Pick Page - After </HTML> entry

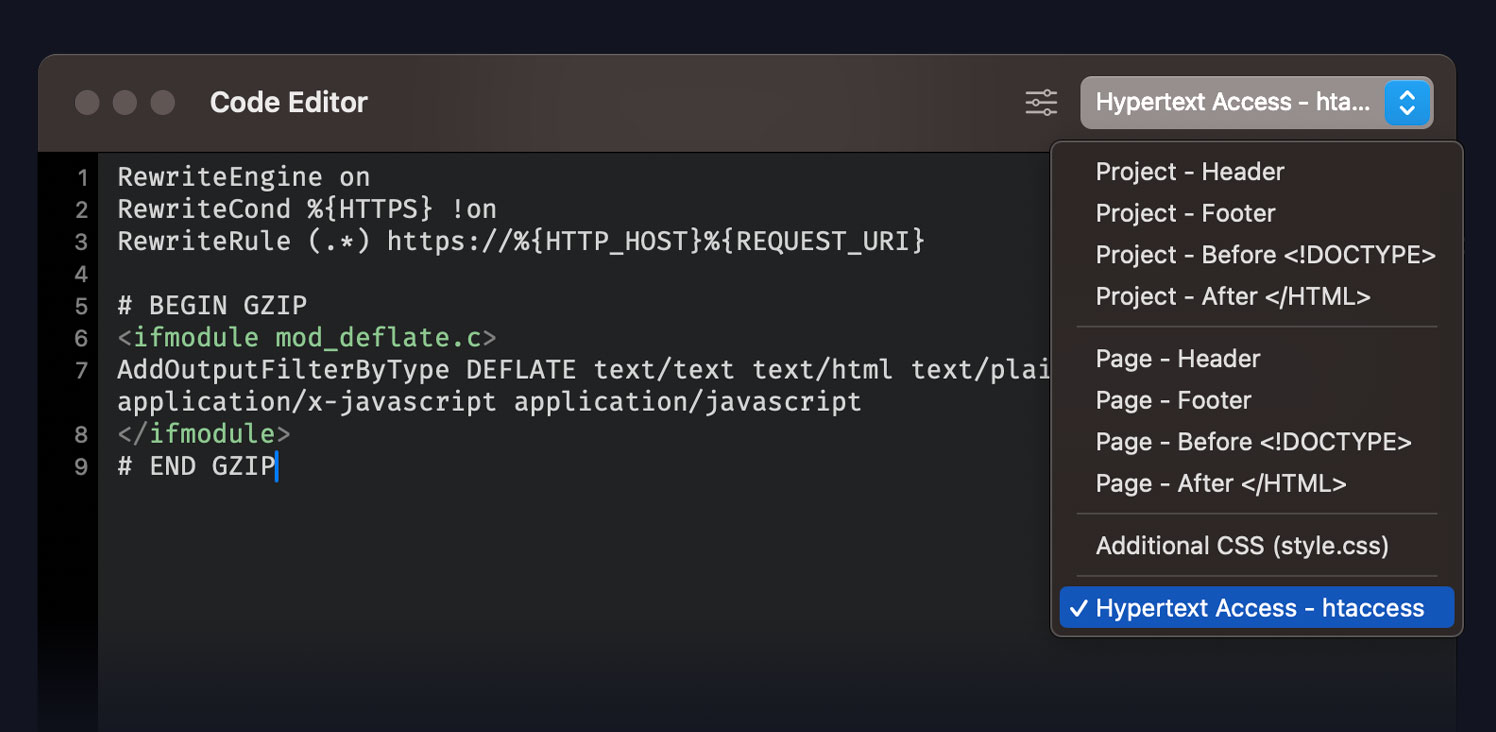tap(1220, 484)
